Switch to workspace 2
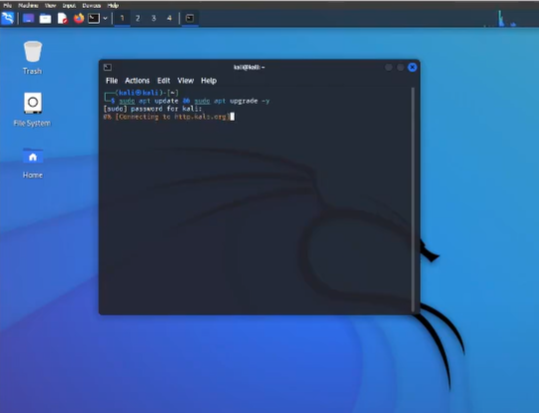The width and height of the screenshot is (539, 413). [x=138, y=18]
